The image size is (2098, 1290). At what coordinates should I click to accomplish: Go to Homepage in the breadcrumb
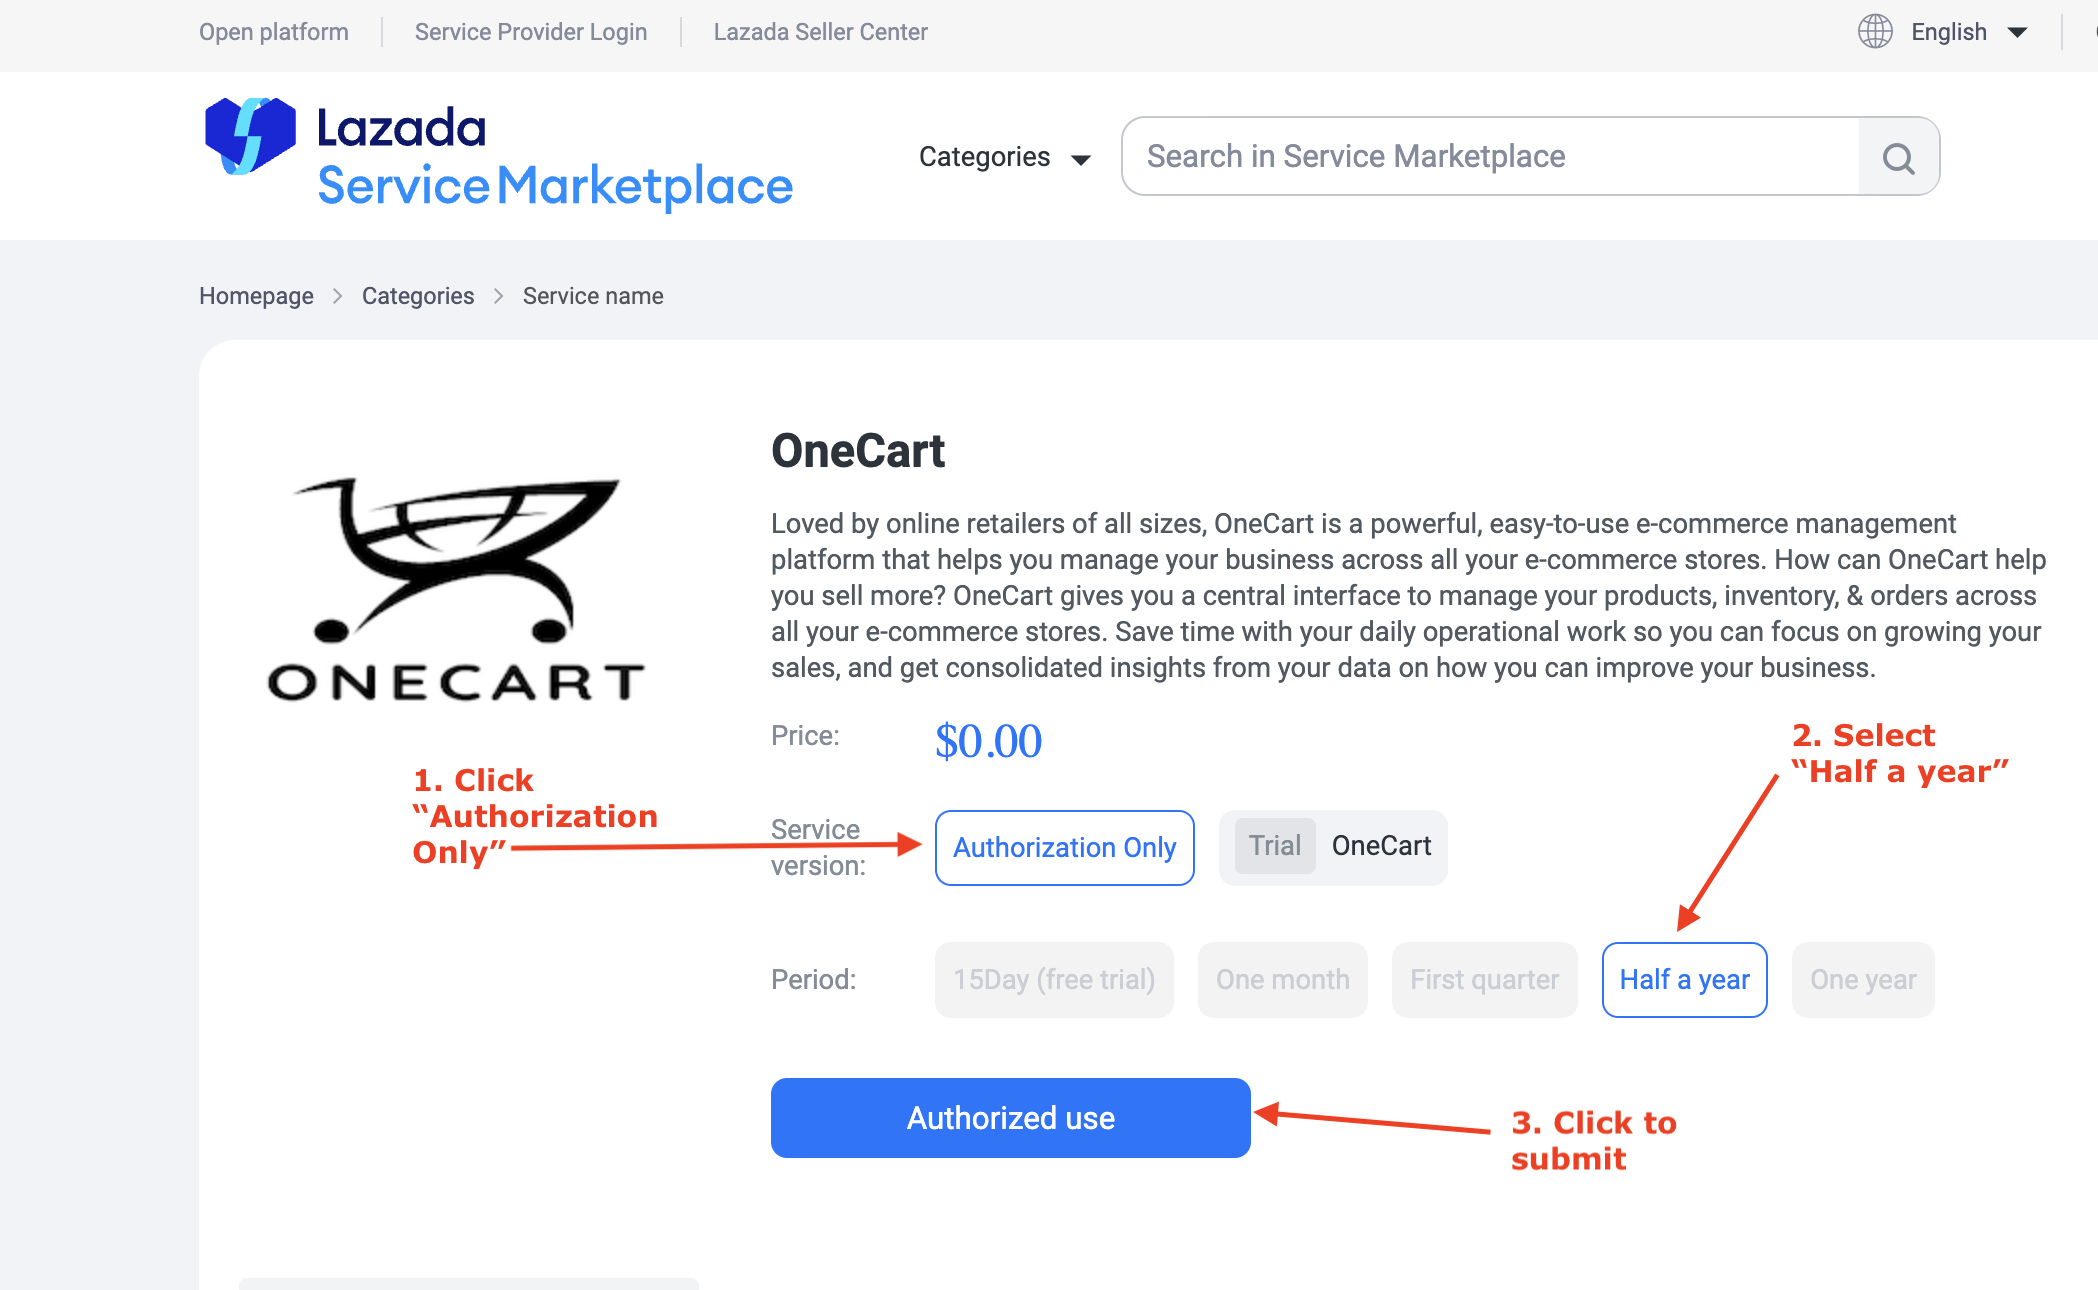[256, 296]
